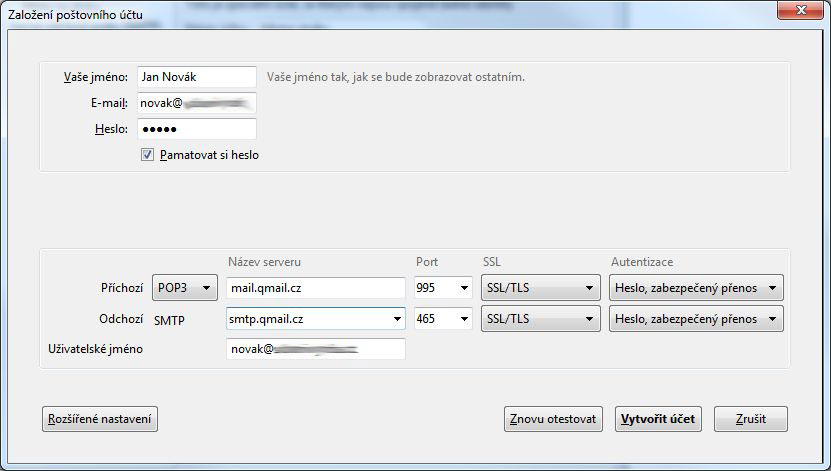Click the Vaše jméno field with Jan Novák
This screenshot has height=471, width=831.
(197, 77)
